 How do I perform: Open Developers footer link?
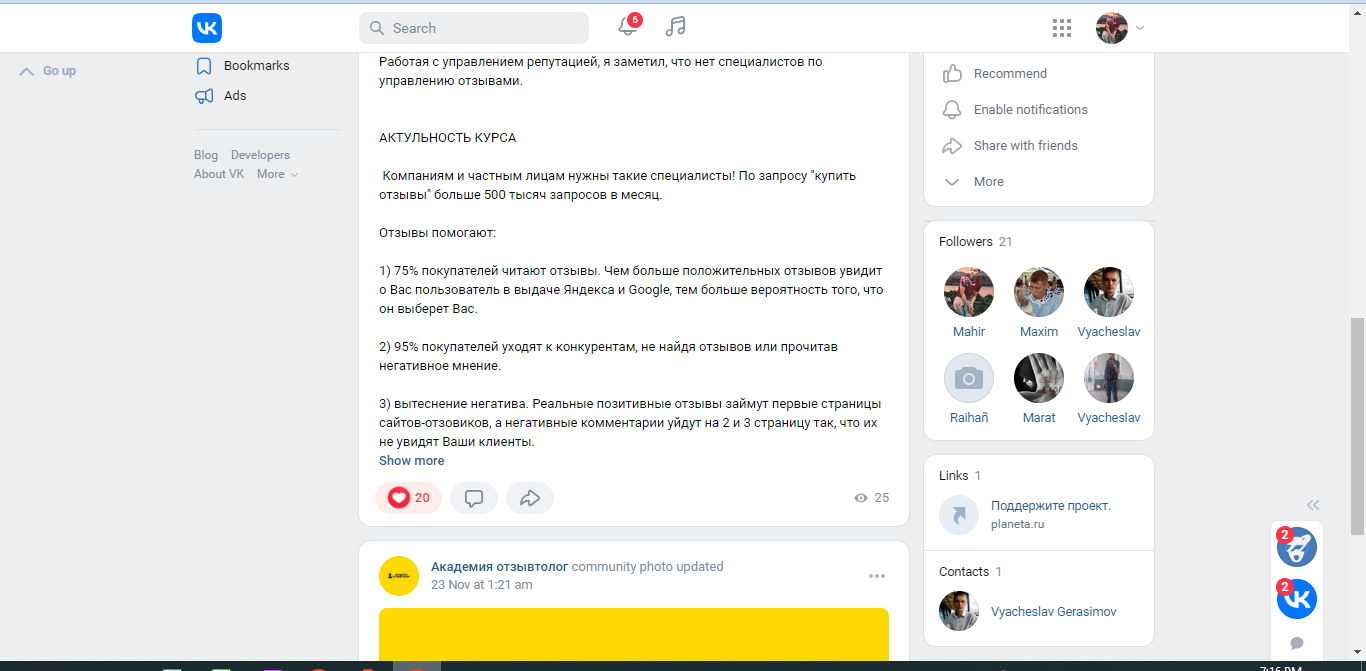[260, 155]
